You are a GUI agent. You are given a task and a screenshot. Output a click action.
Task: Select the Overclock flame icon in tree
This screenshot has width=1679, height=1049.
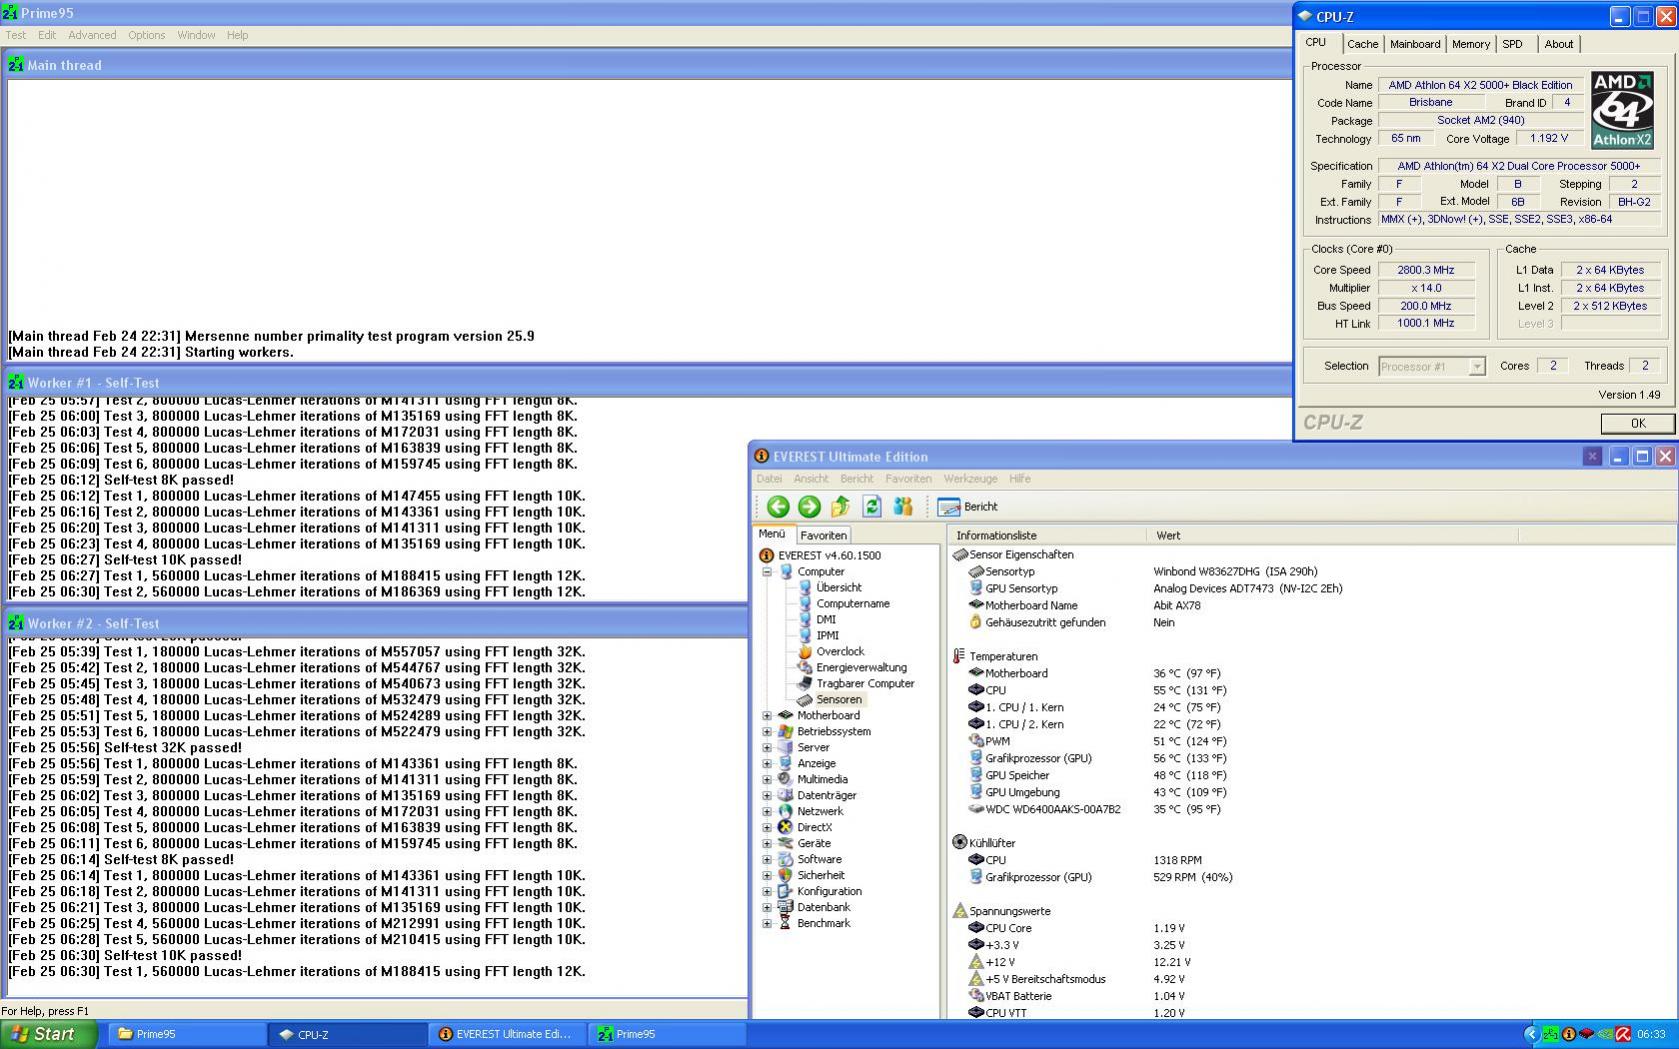pyautogui.click(x=805, y=651)
